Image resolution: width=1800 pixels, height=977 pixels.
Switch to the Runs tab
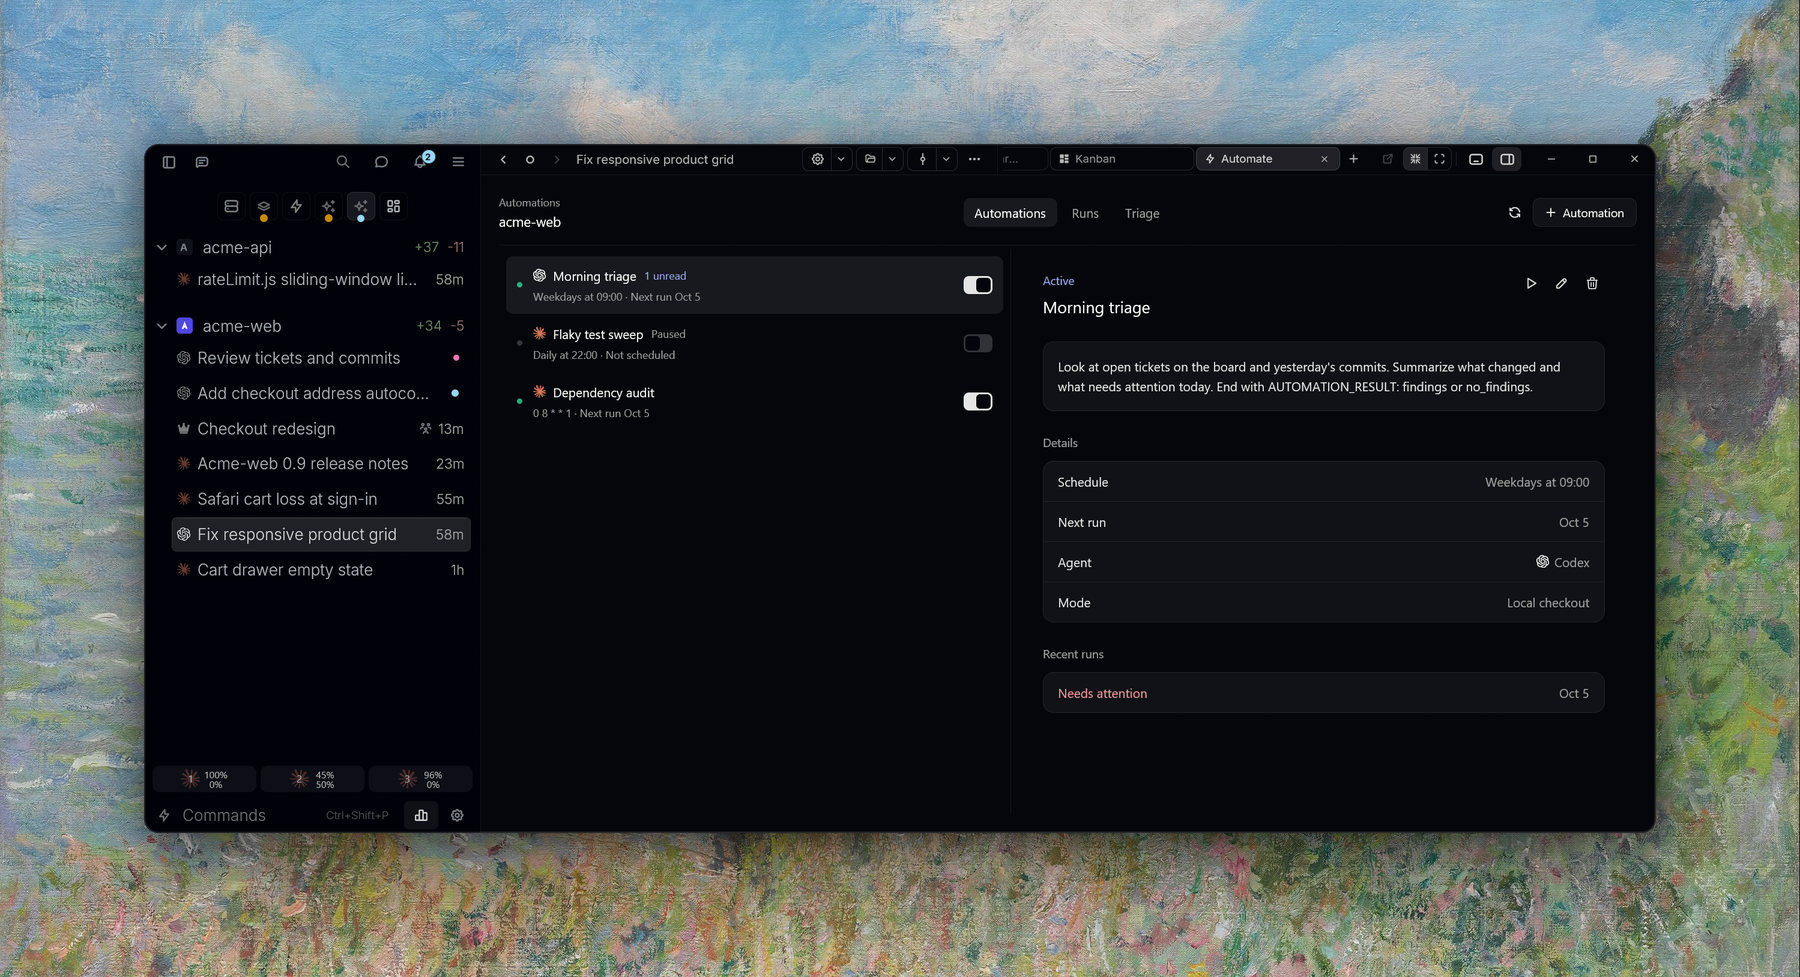coord(1085,213)
